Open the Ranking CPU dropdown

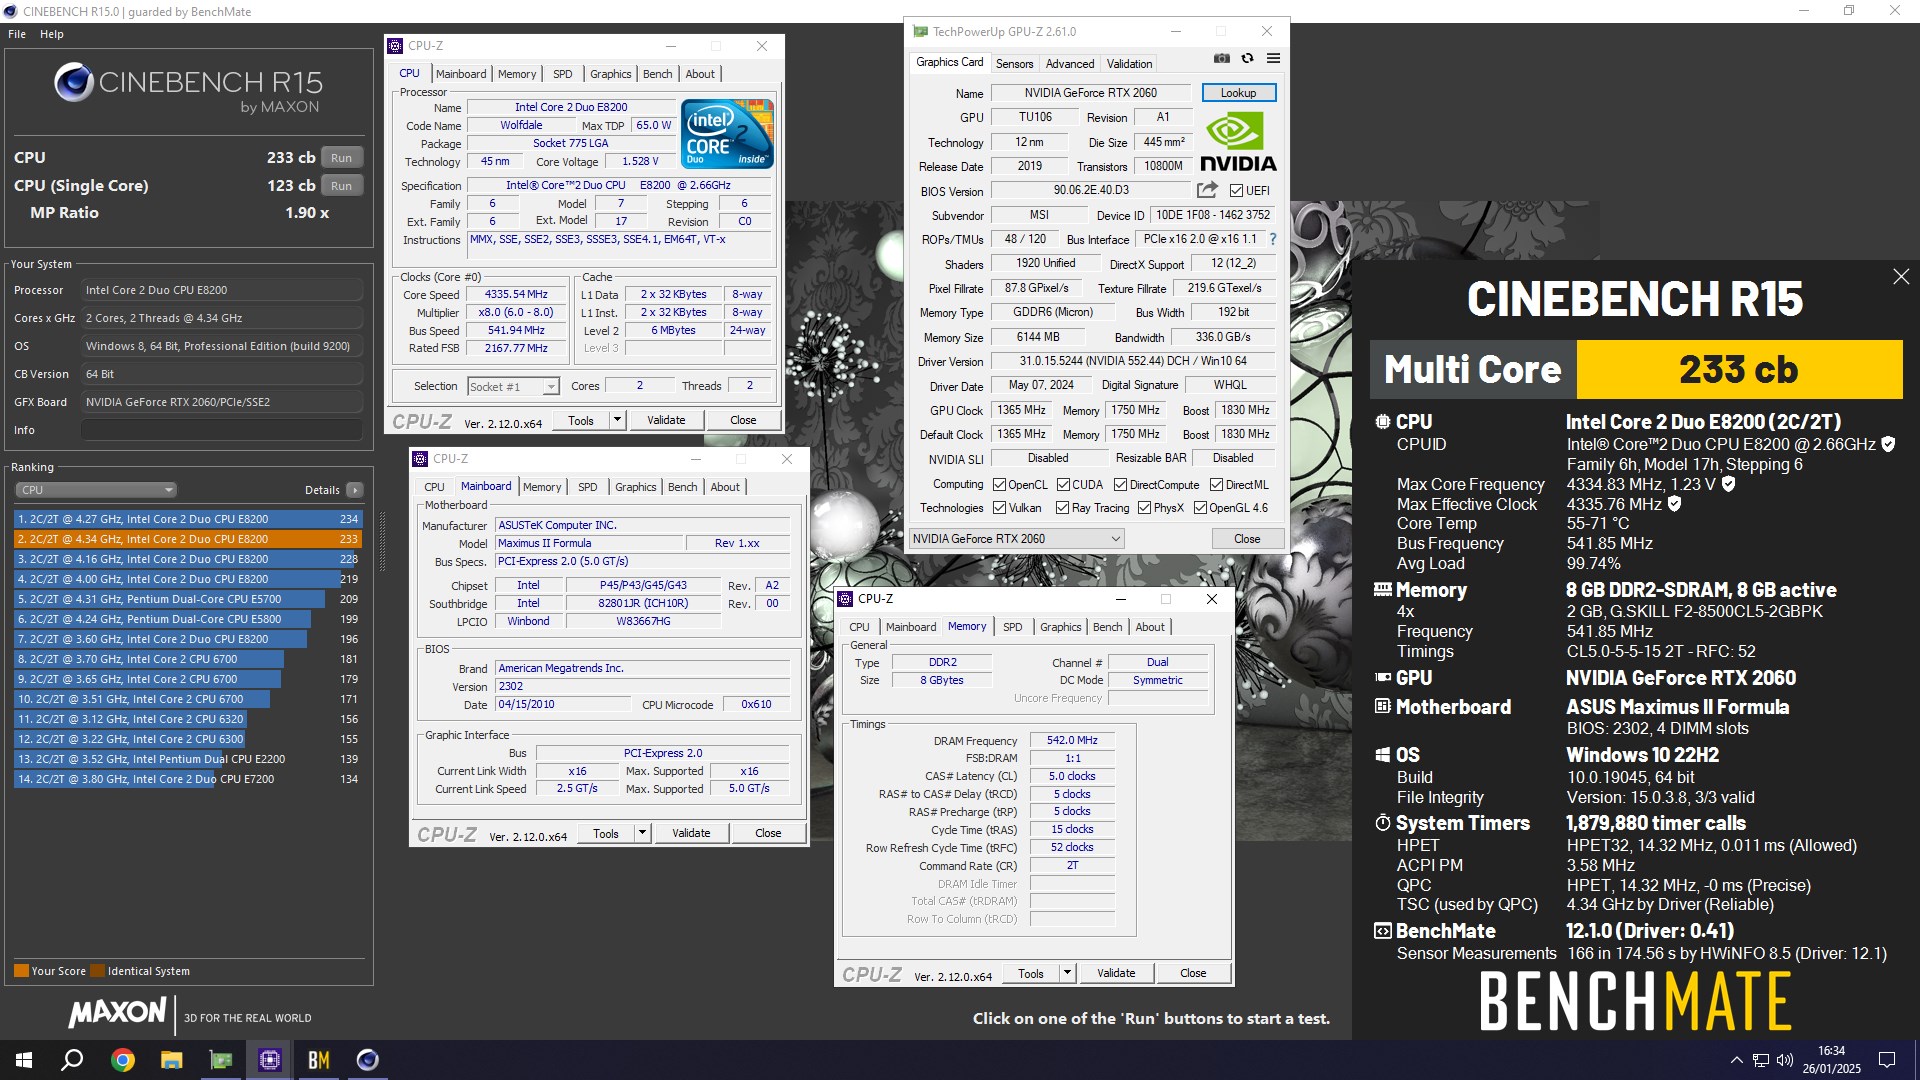96,490
